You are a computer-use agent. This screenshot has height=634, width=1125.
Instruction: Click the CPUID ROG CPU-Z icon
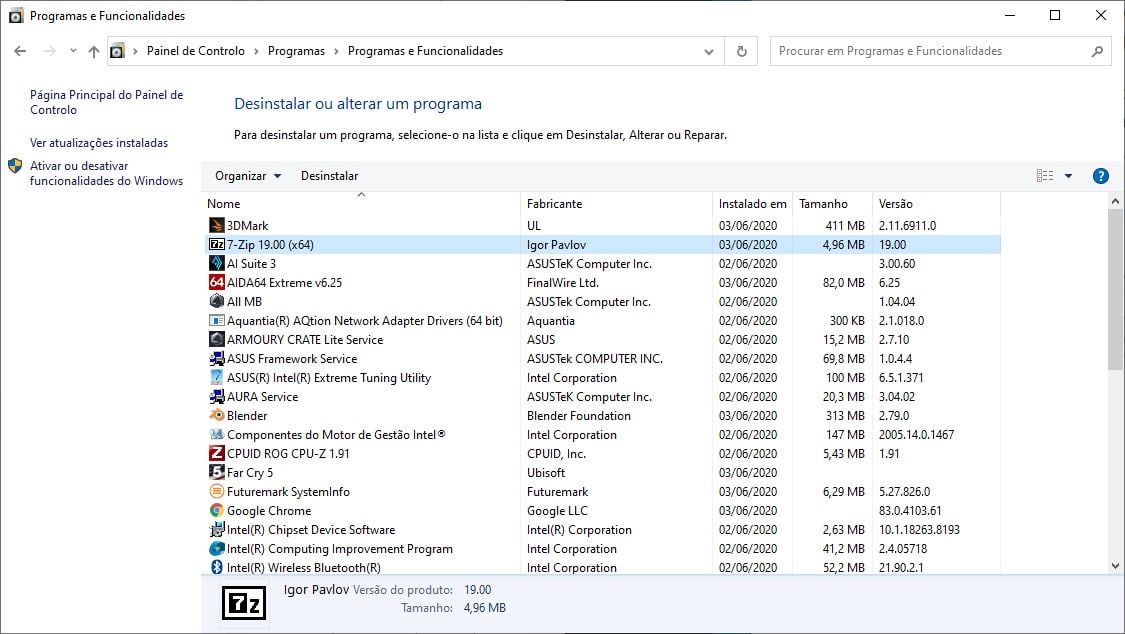[216, 453]
